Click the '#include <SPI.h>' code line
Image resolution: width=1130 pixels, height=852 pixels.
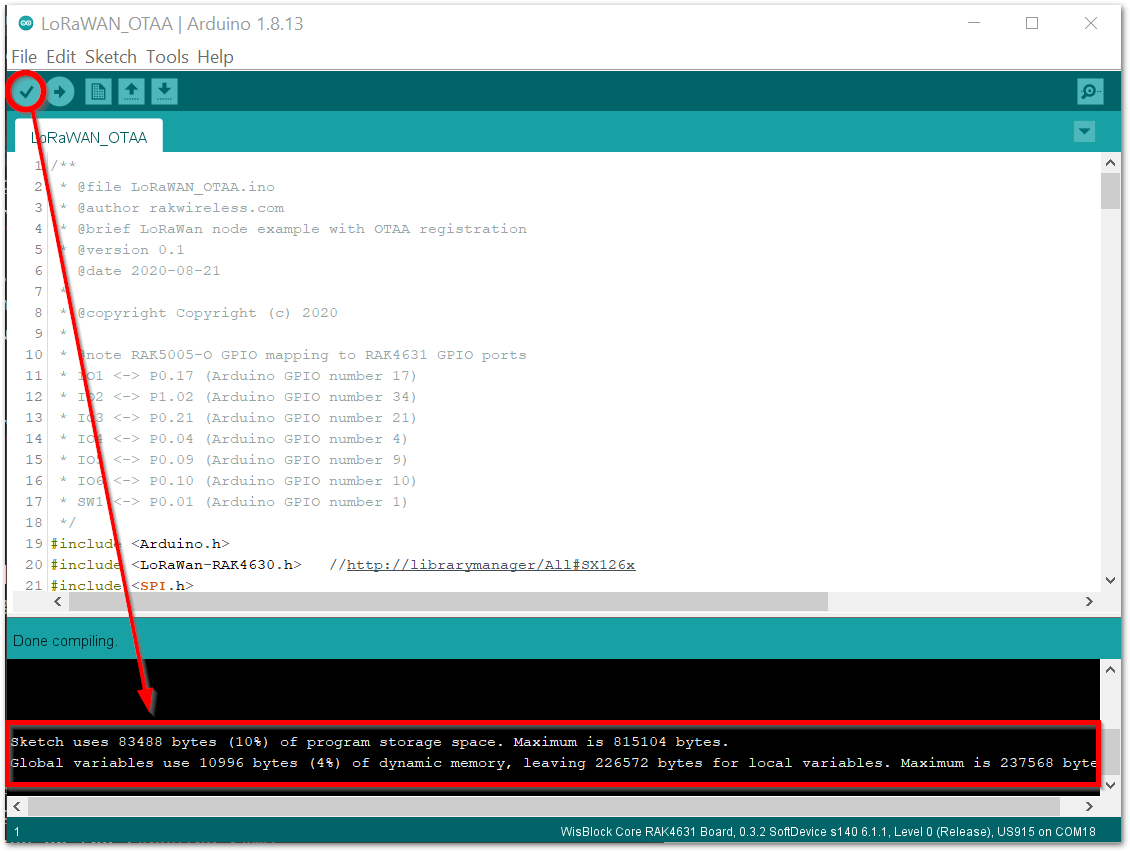[122, 585]
